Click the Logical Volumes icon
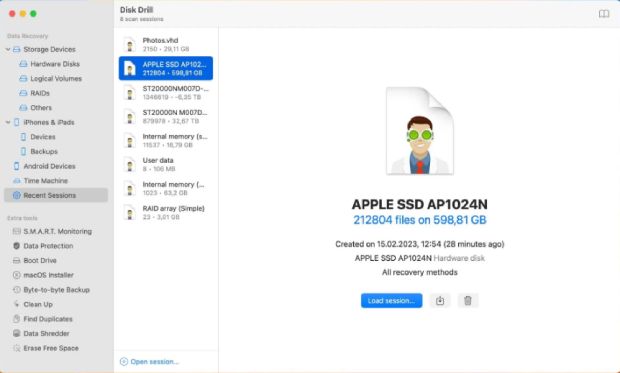Viewport: 620px width, 373px height. click(23, 79)
